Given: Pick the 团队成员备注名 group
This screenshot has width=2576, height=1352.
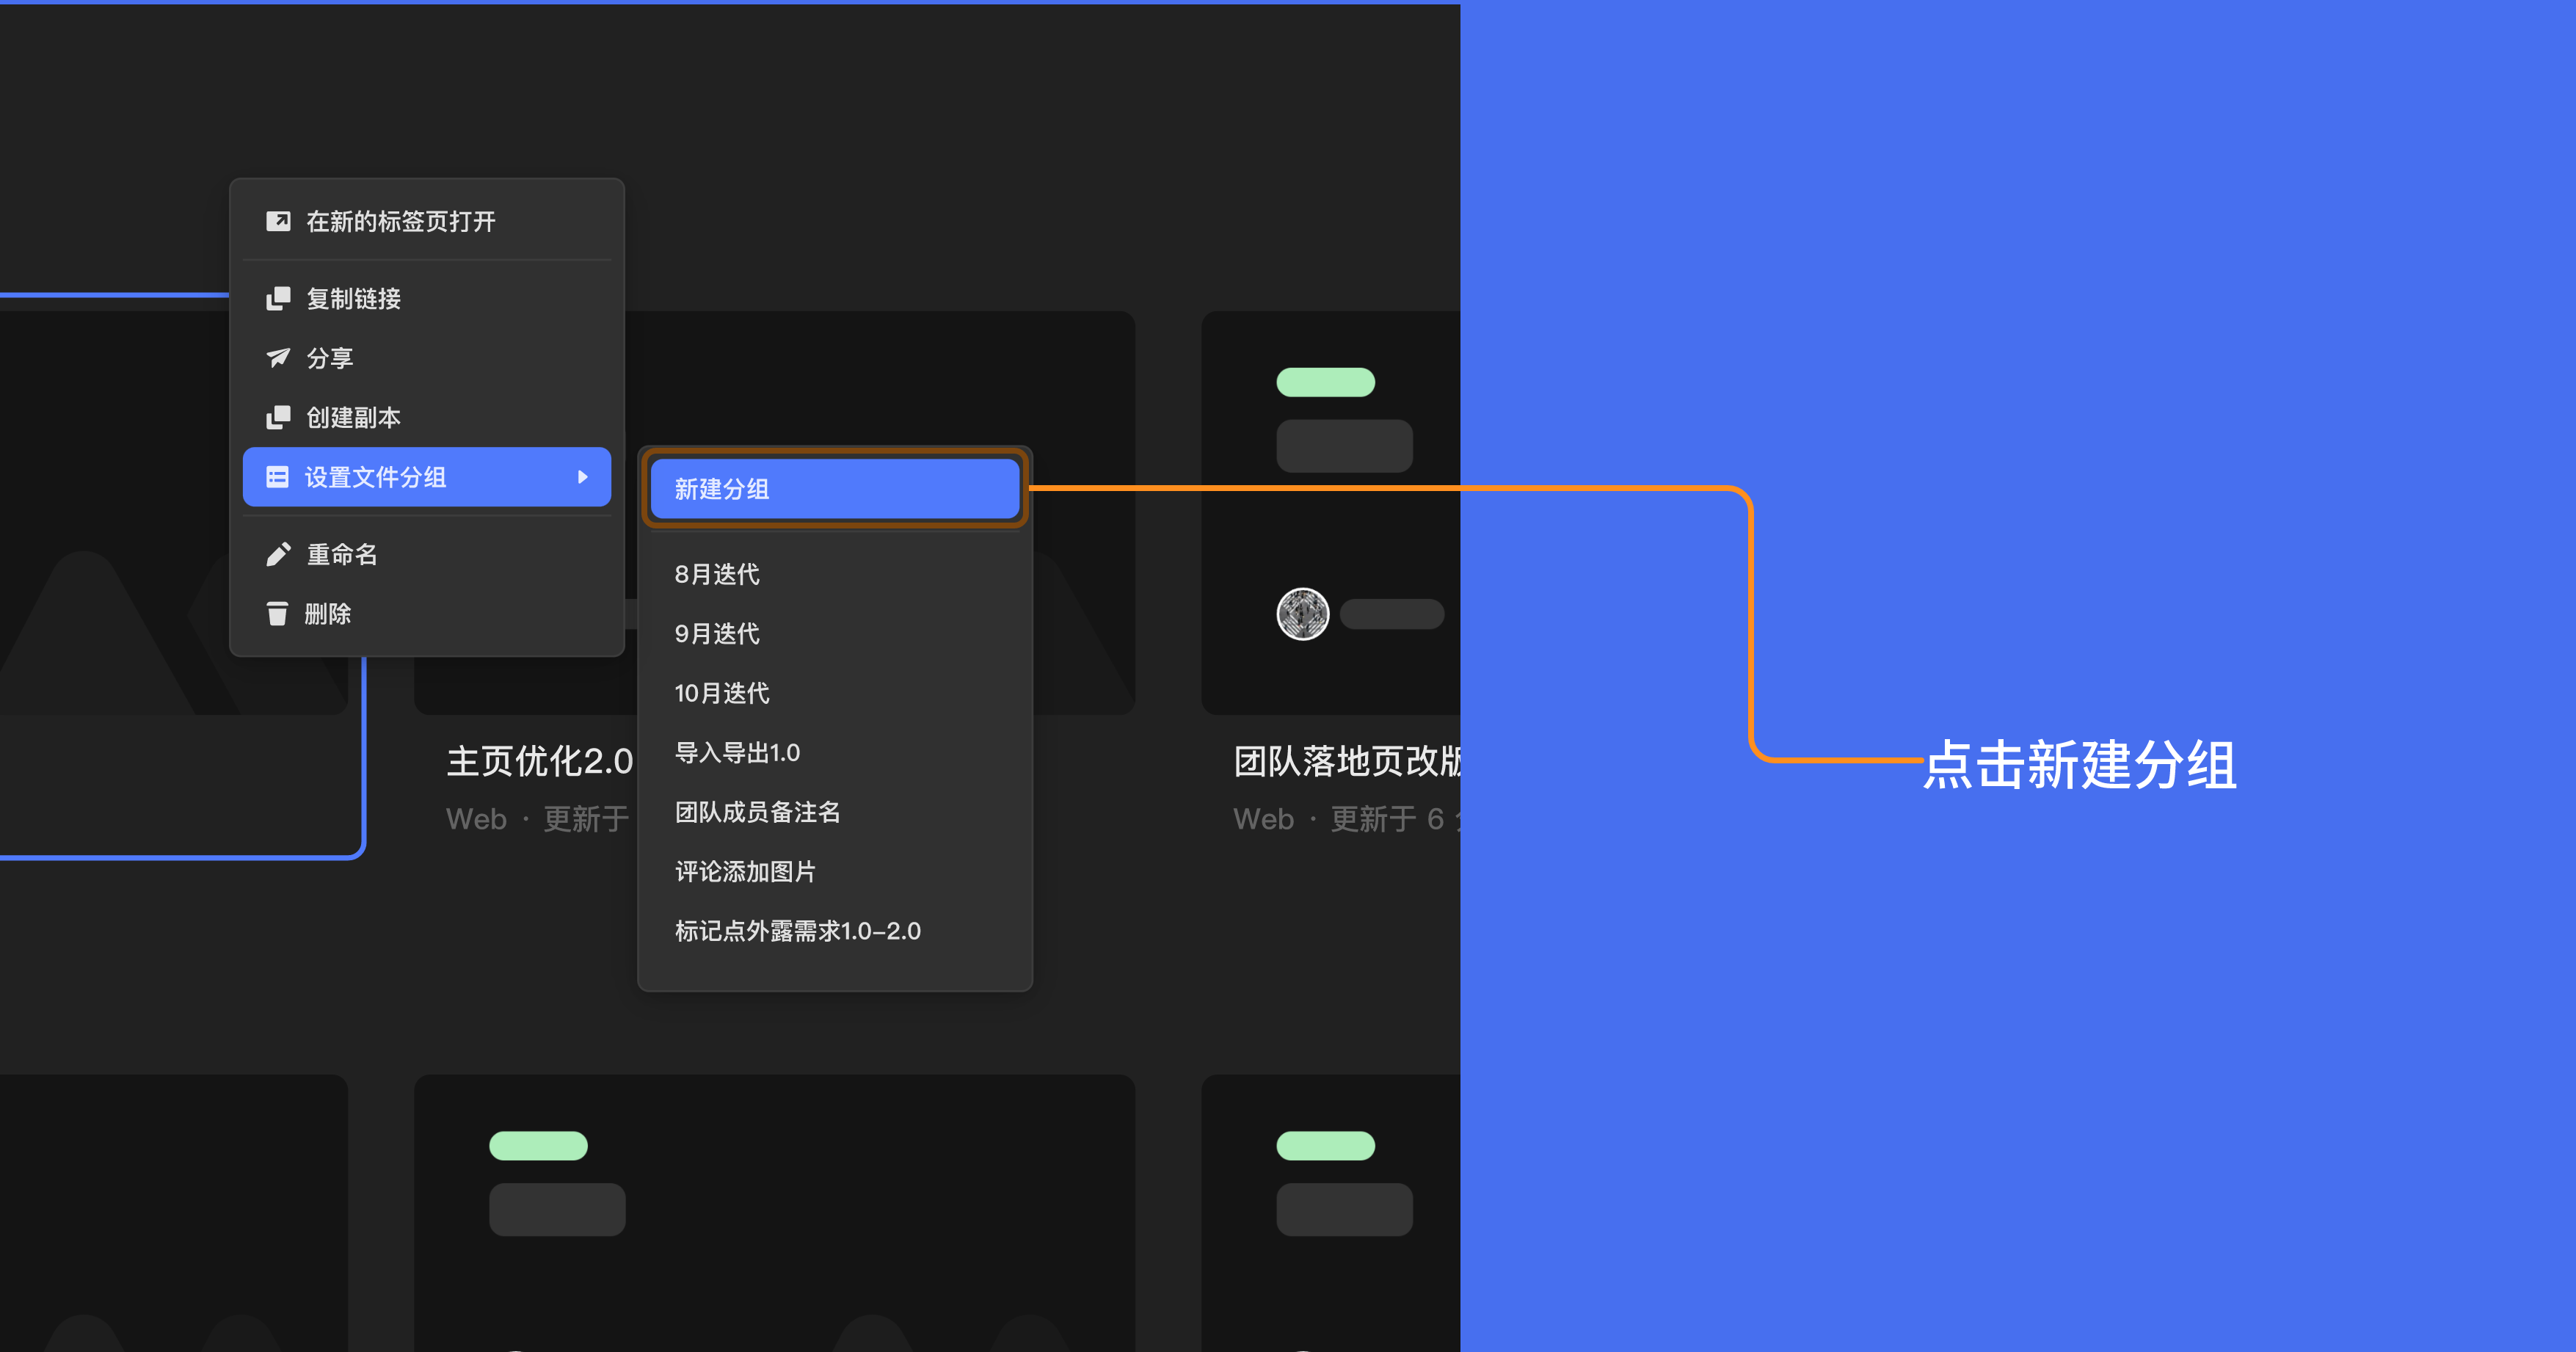Looking at the screenshot, I should click(x=834, y=812).
